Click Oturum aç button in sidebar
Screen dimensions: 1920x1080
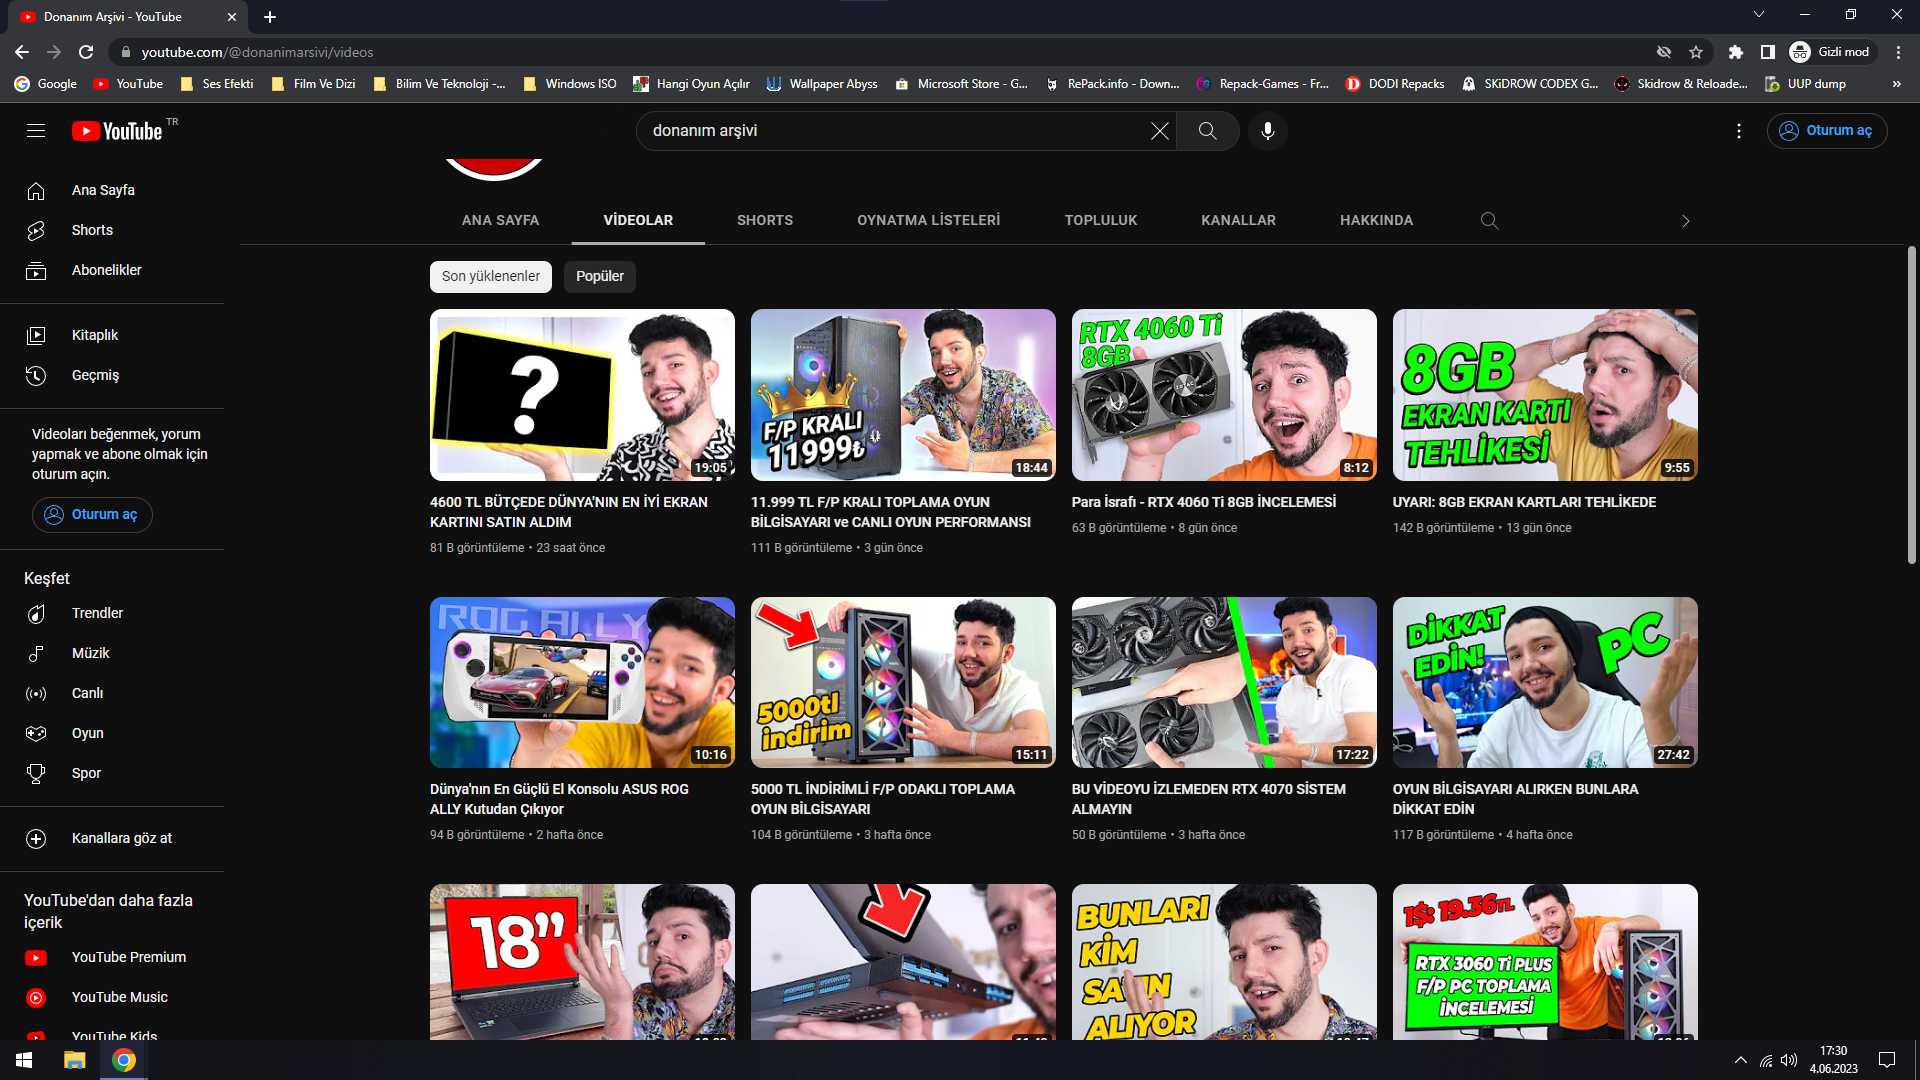[x=92, y=515]
